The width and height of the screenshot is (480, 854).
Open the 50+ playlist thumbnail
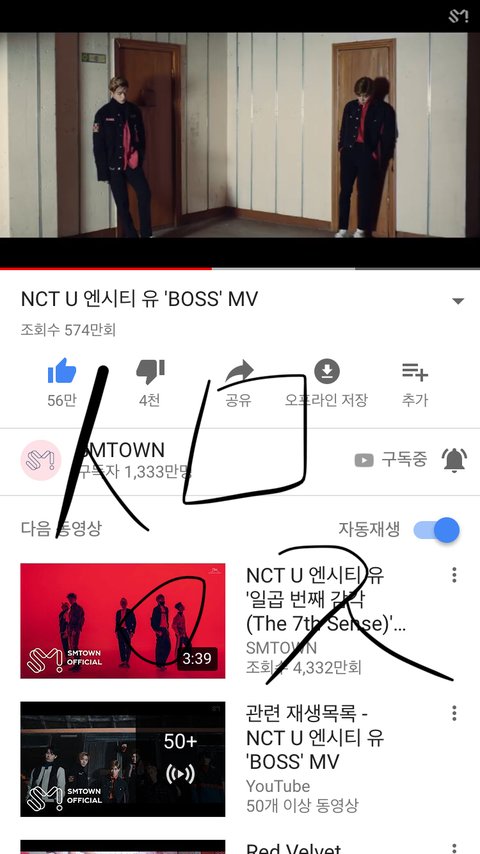(123, 759)
